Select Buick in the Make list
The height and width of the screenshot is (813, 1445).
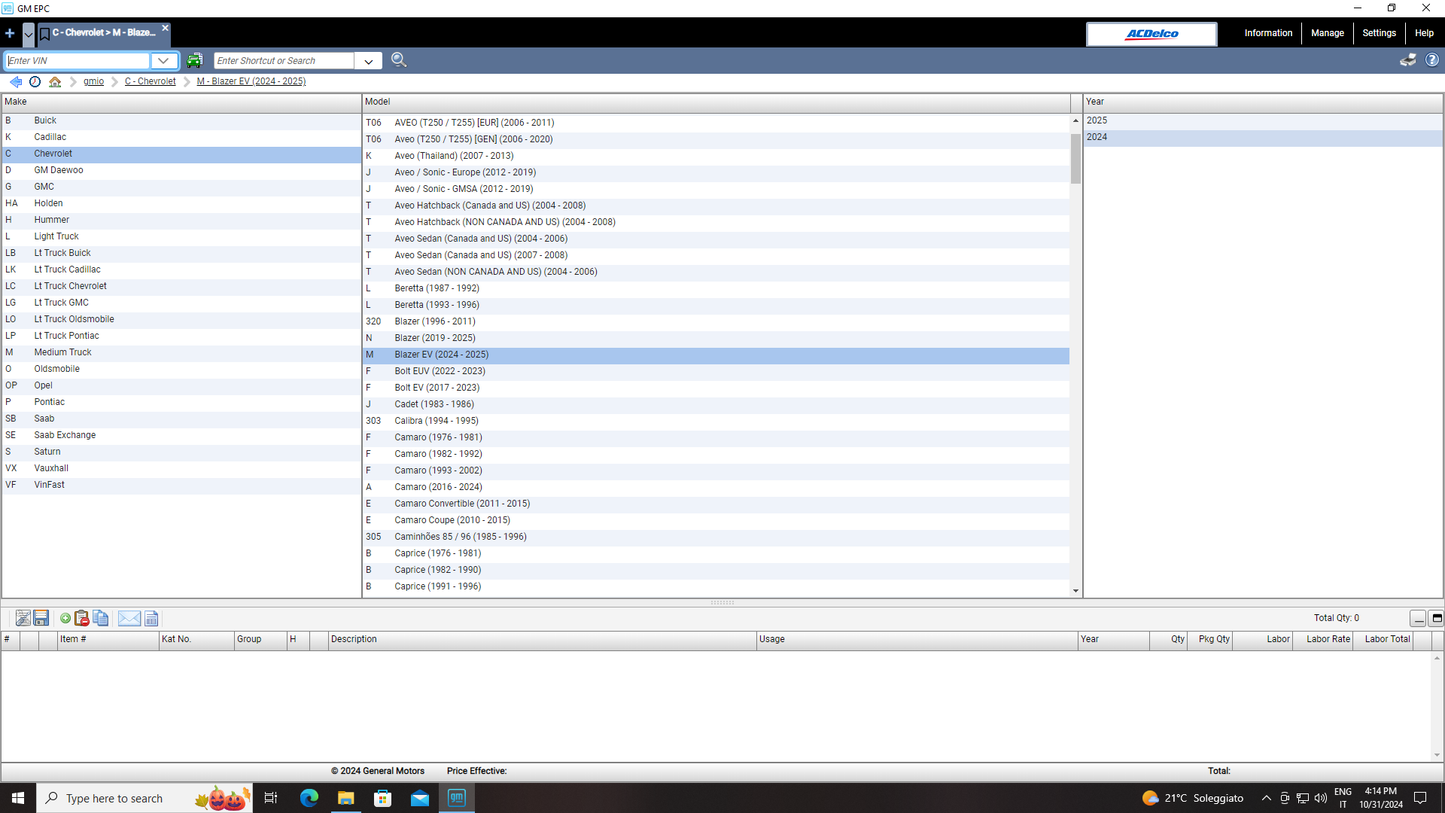pyautogui.click(x=181, y=120)
